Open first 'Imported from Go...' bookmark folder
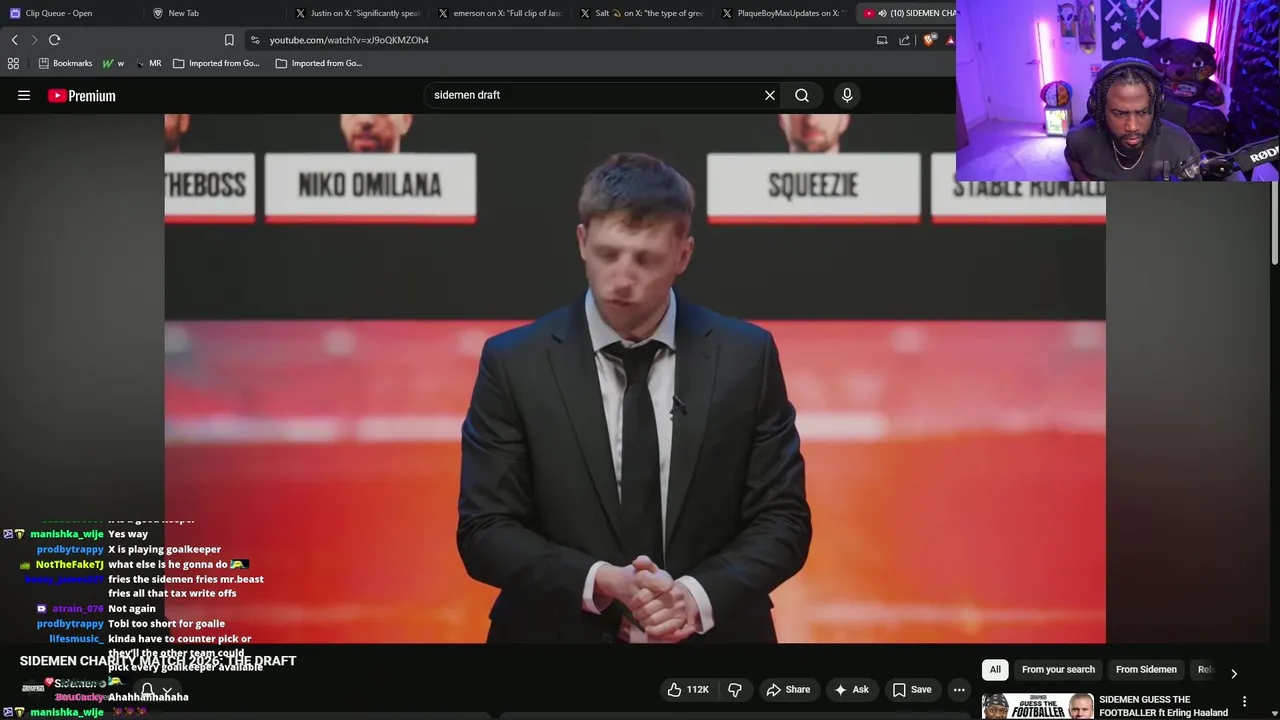 [x=216, y=63]
